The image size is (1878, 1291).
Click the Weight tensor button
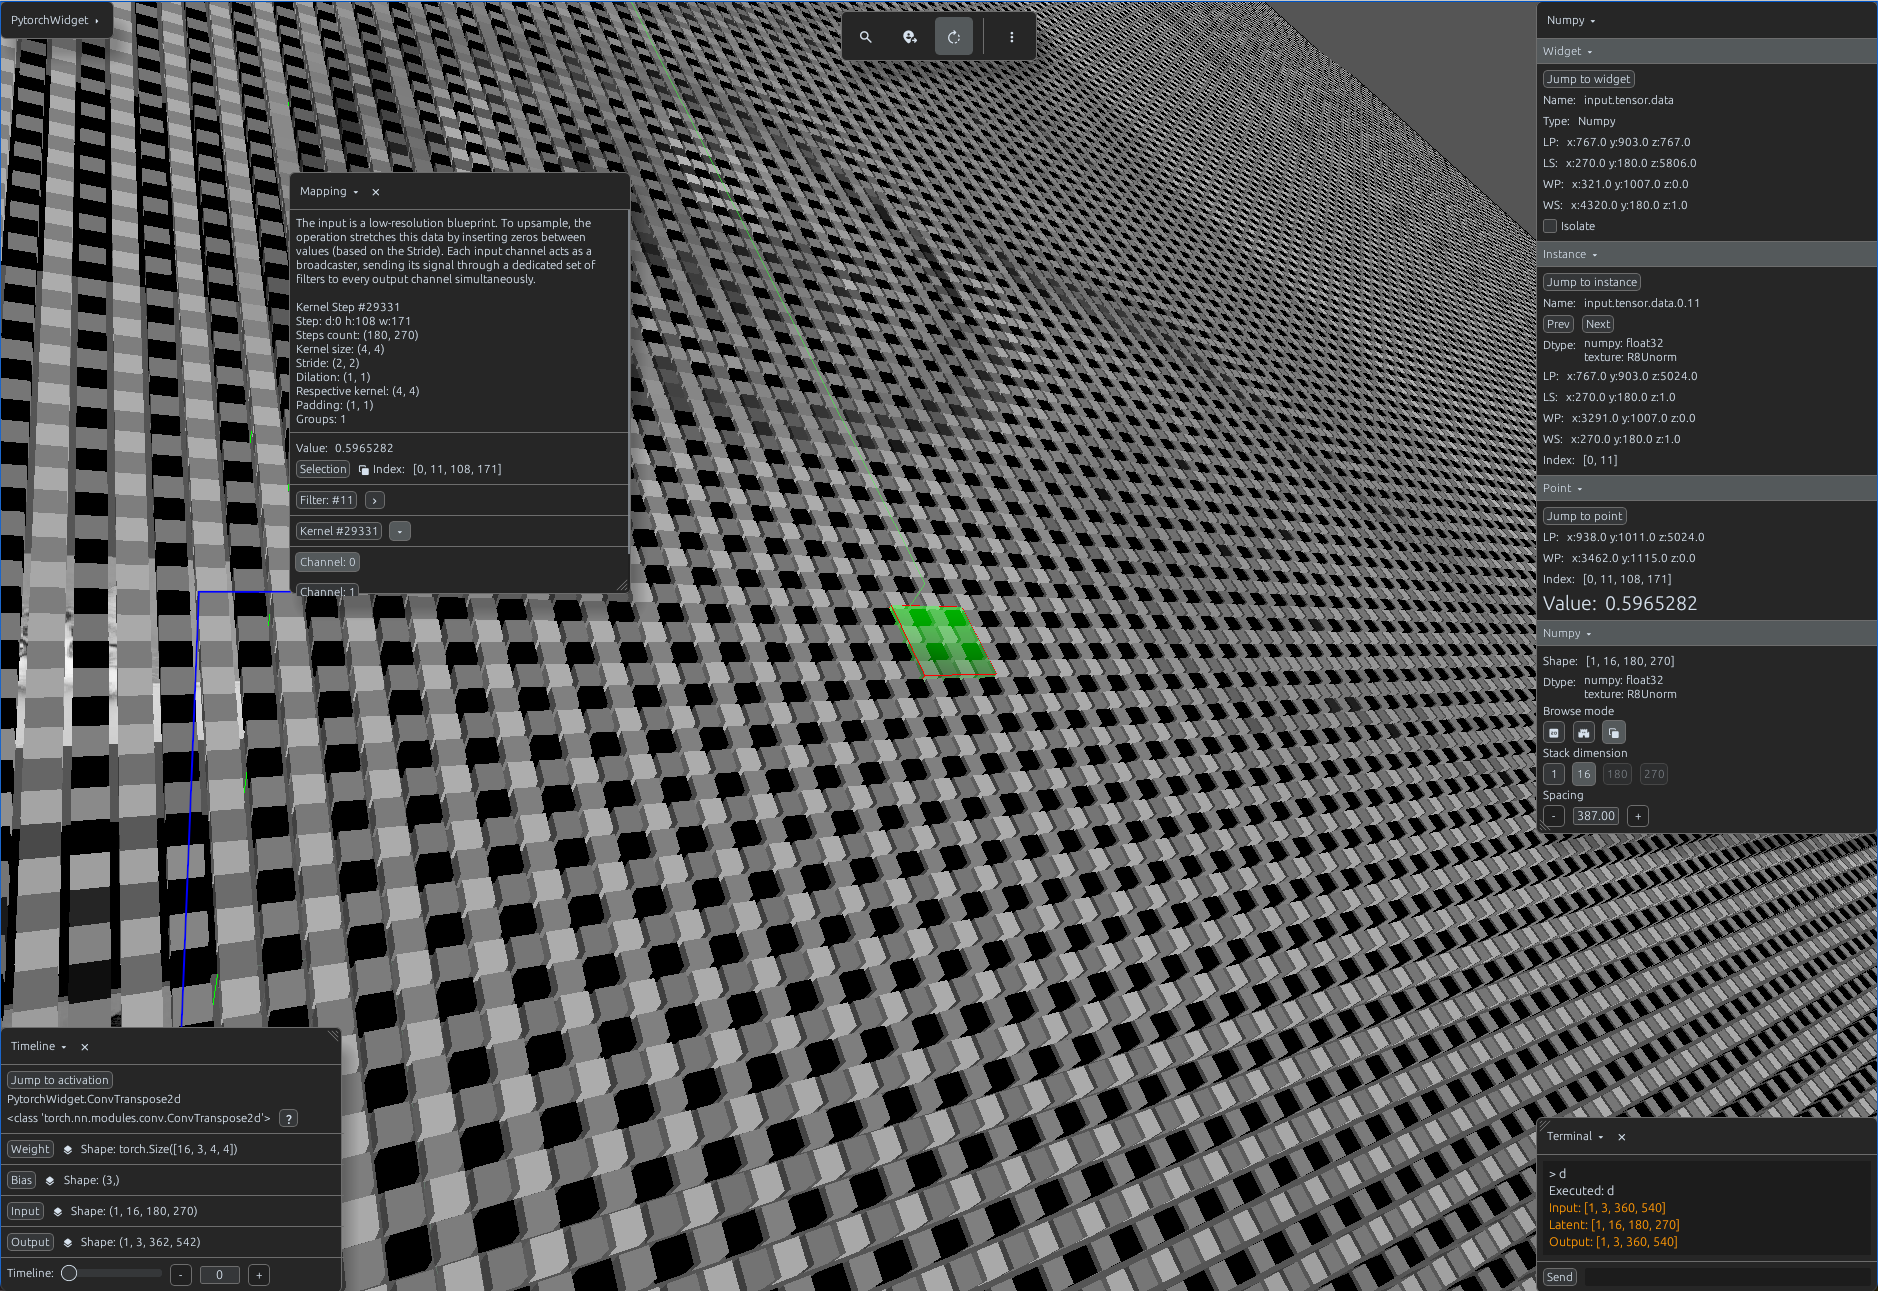pyautogui.click(x=30, y=1150)
